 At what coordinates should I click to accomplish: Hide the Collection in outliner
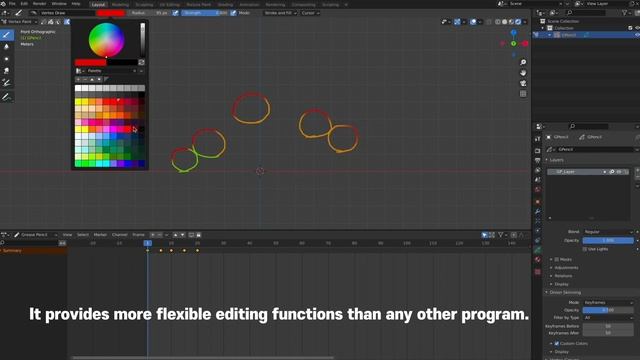(x=637, y=28)
